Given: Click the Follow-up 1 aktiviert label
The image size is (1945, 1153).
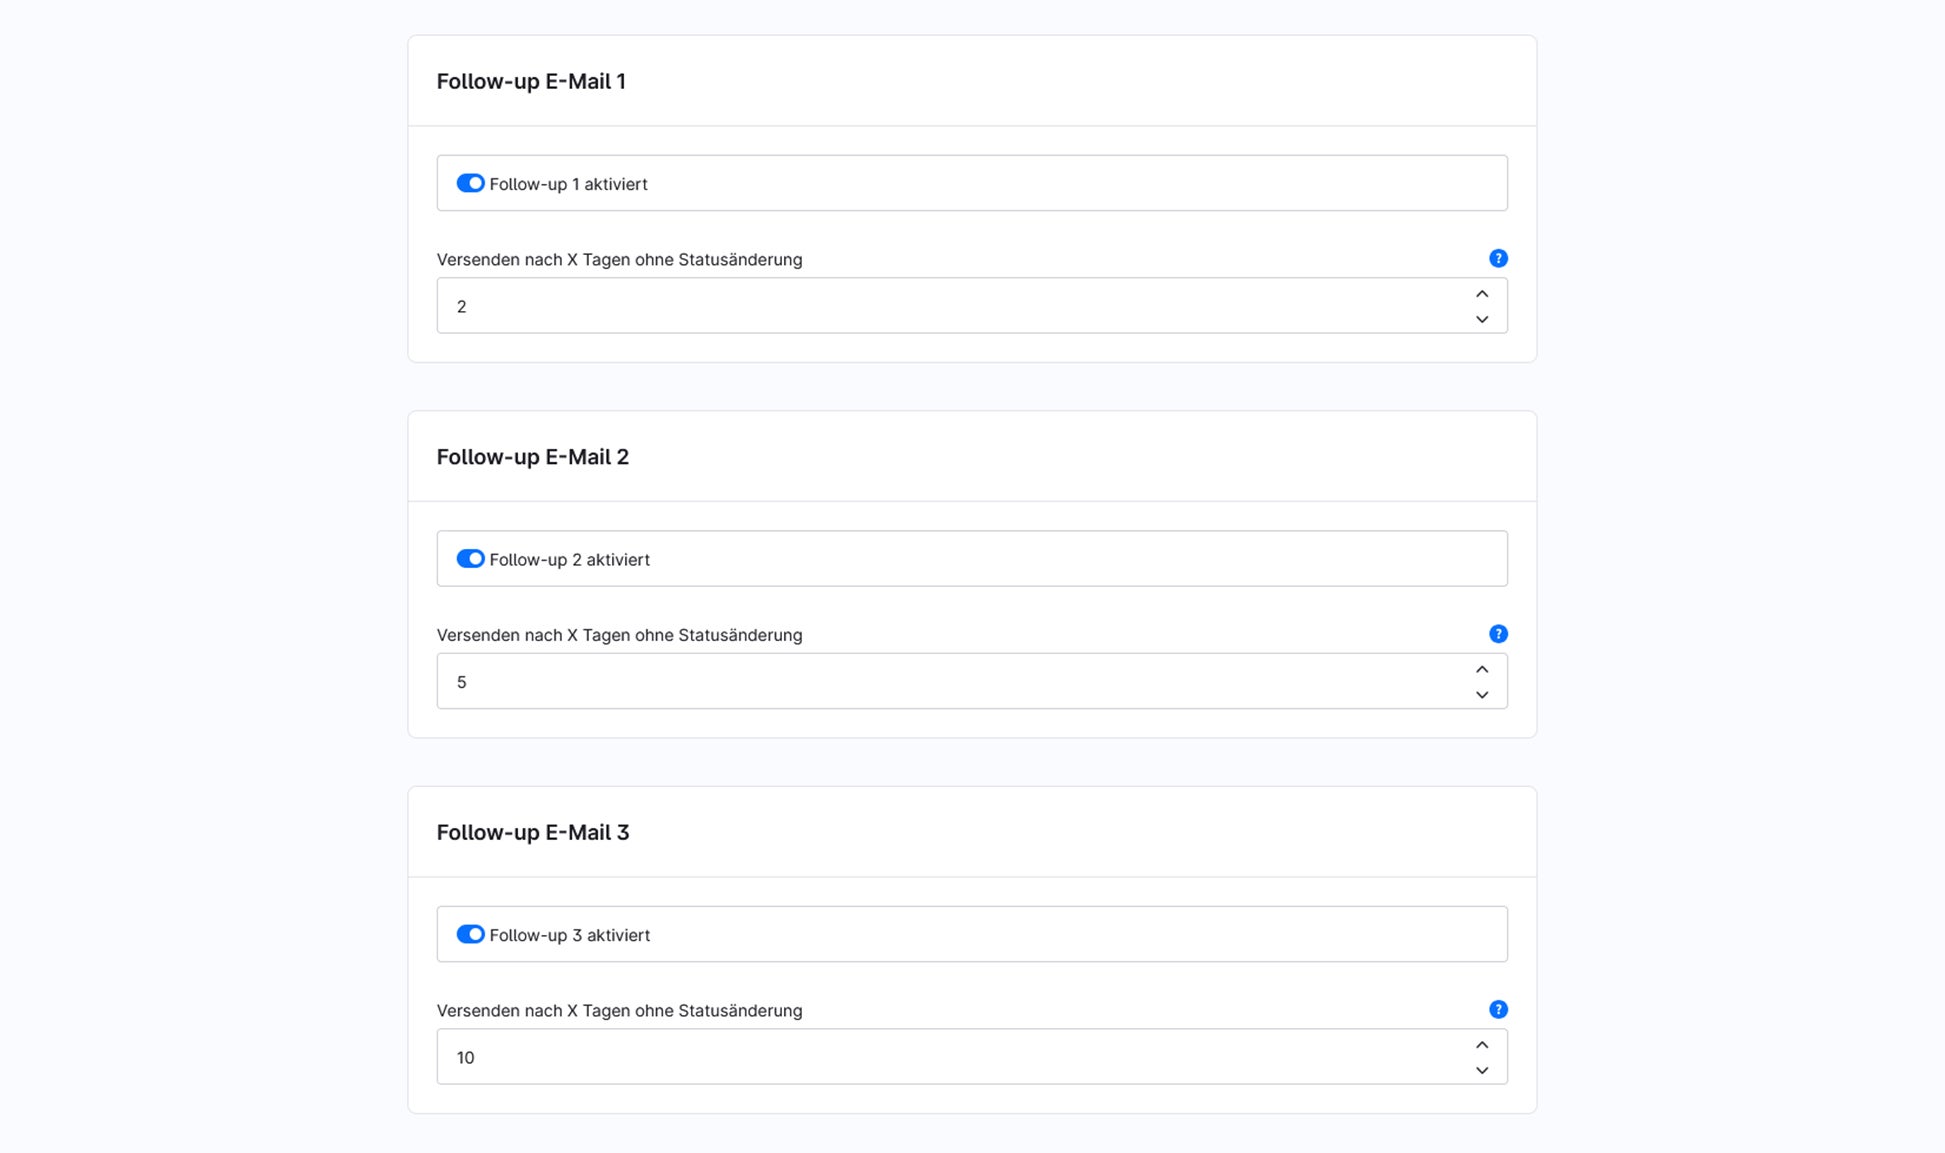Looking at the screenshot, I should (x=568, y=184).
